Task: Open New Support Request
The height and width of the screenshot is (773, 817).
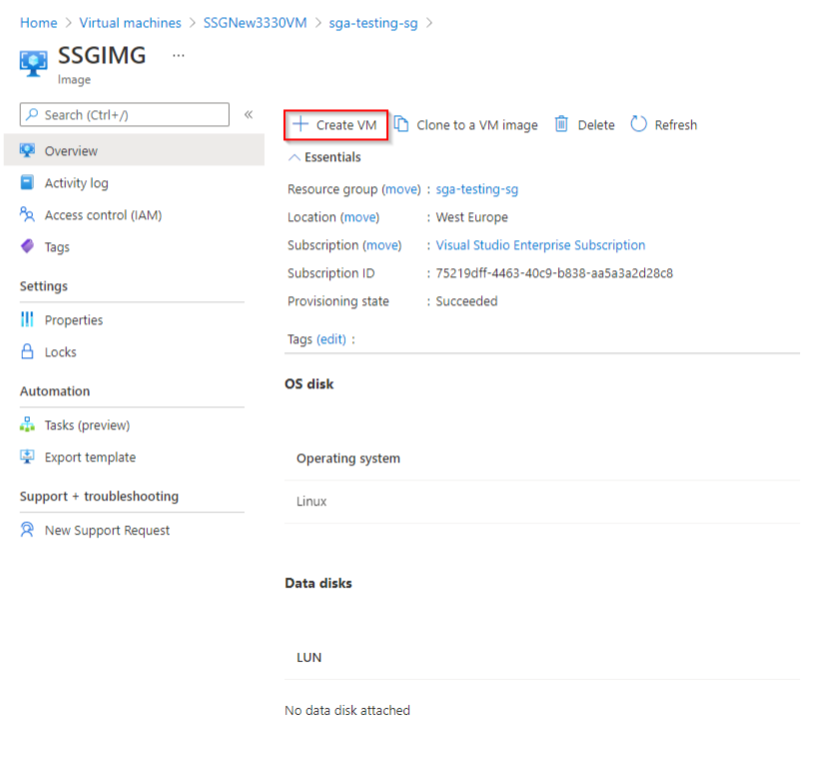Action: point(107,530)
